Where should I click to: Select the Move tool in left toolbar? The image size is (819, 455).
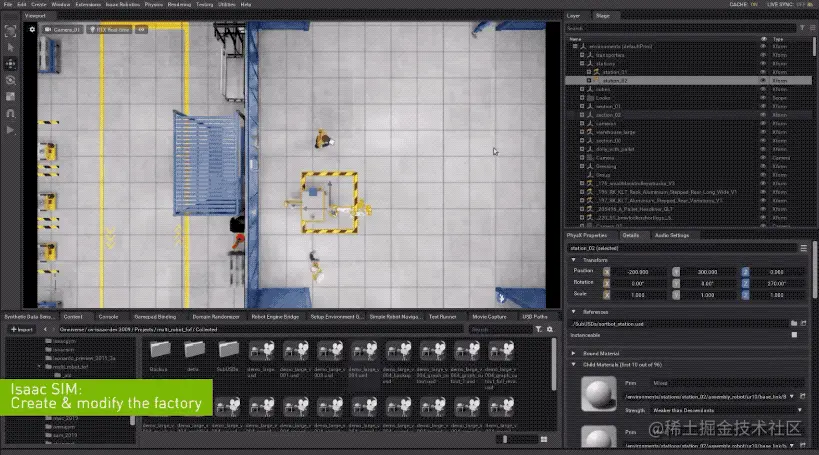(10, 64)
